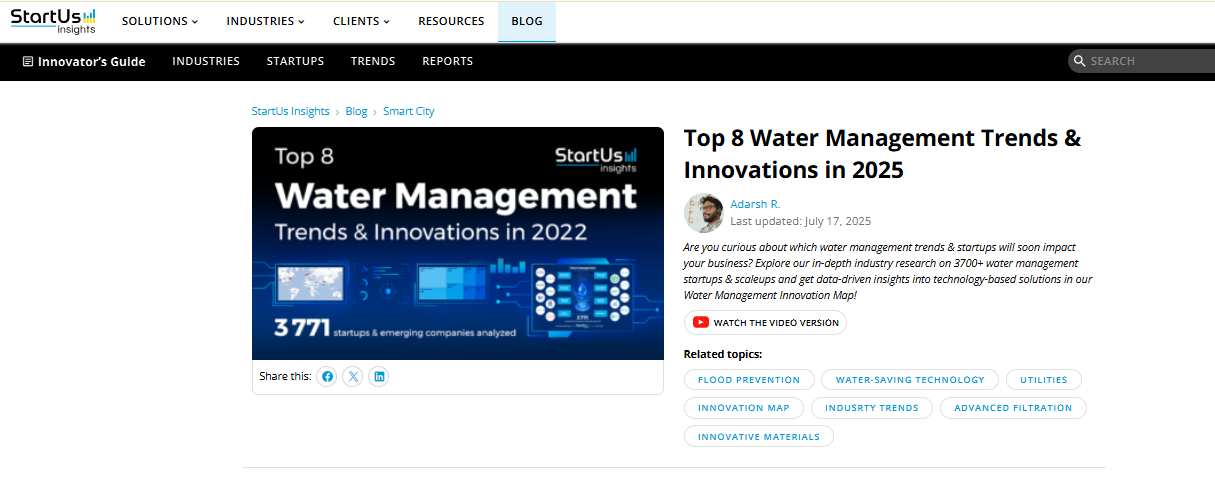Share article on X icon

point(352,377)
